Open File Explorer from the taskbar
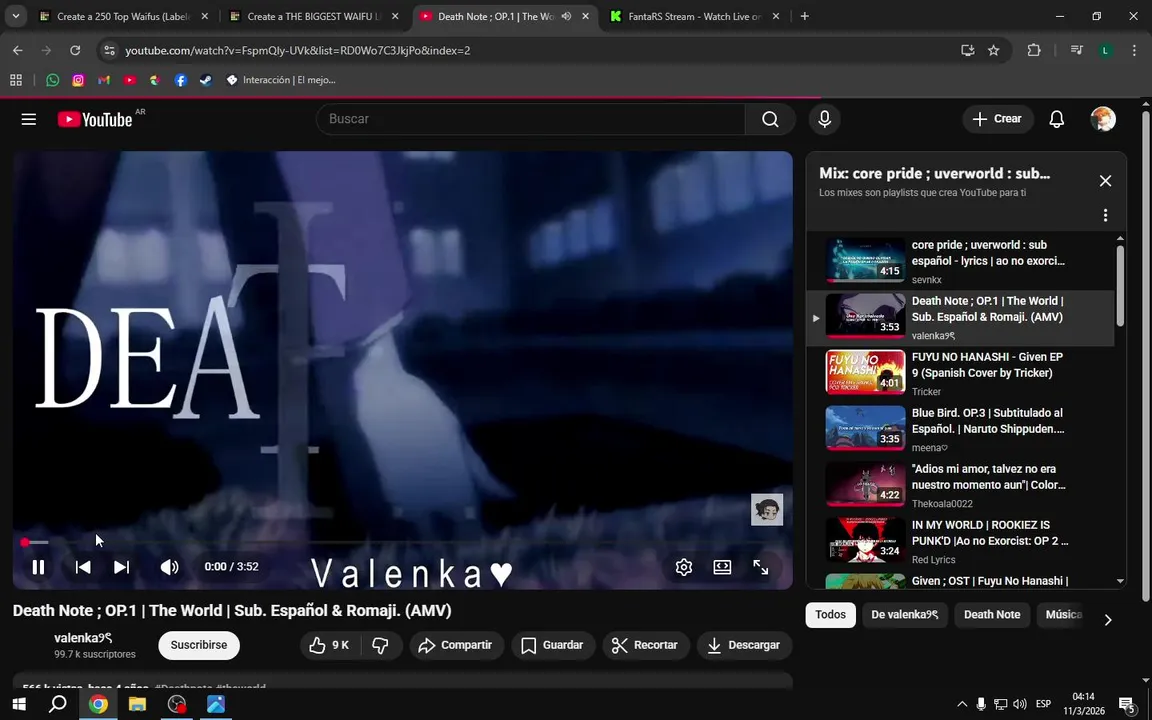Image resolution: width=1152 pixels, height=720 pixels. coord(137,704)
